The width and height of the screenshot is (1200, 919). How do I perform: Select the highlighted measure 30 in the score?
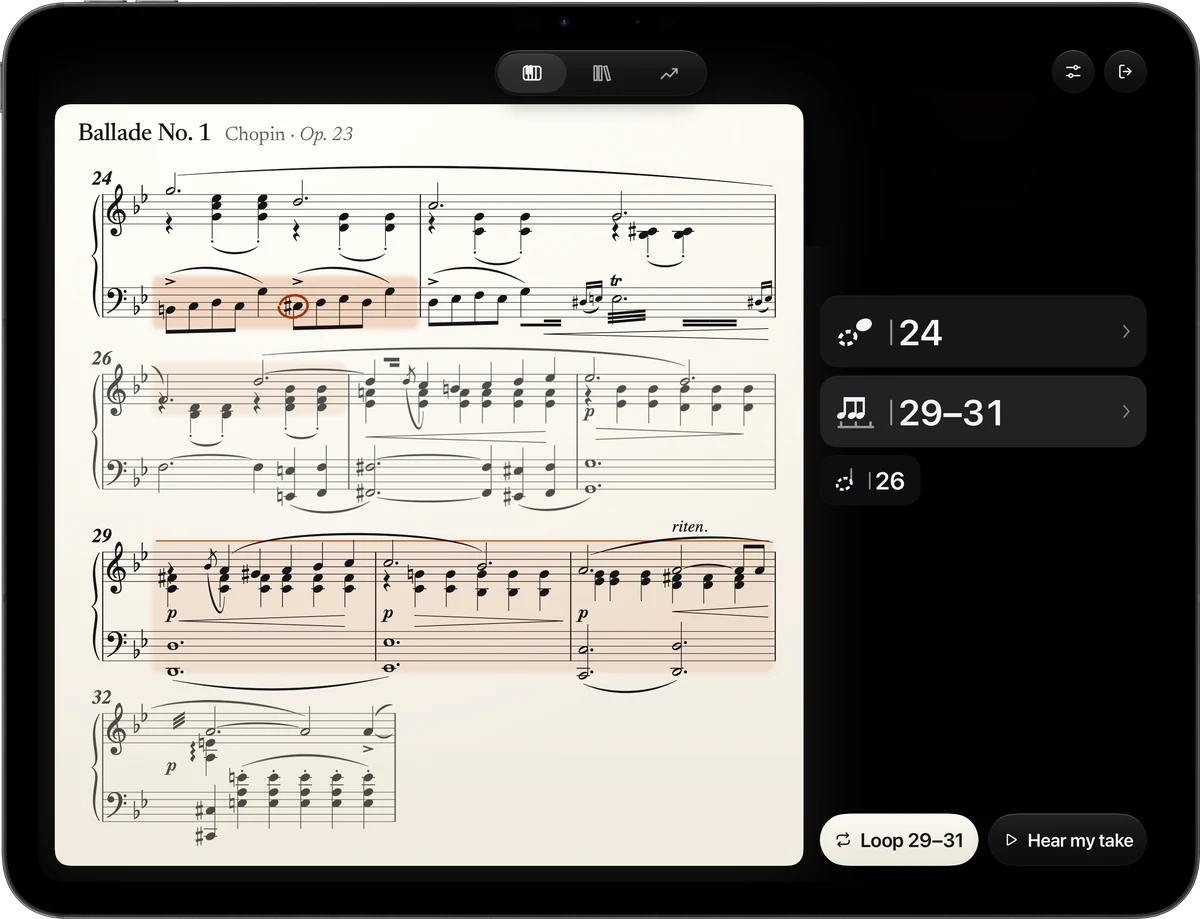[x=474, y=606]
